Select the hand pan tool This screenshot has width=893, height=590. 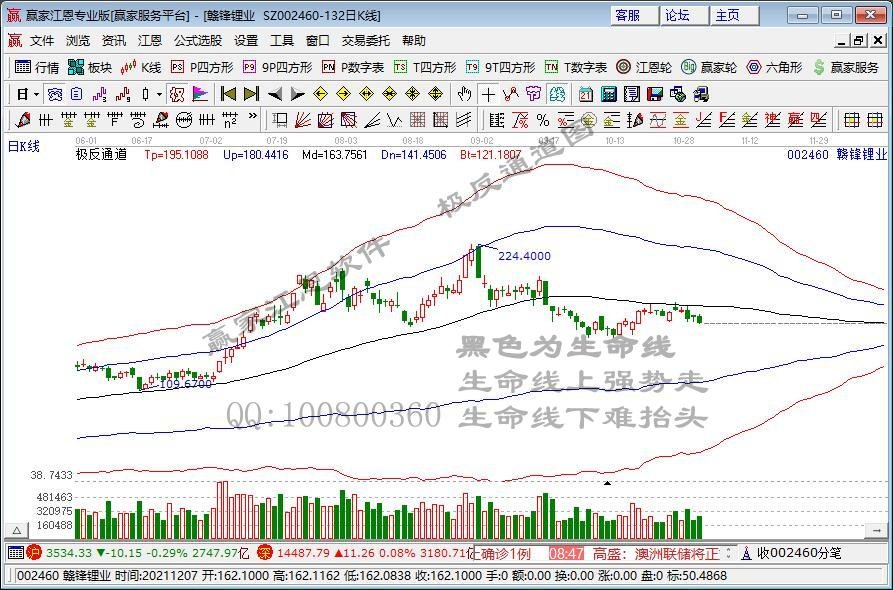[x=464, y=94]
